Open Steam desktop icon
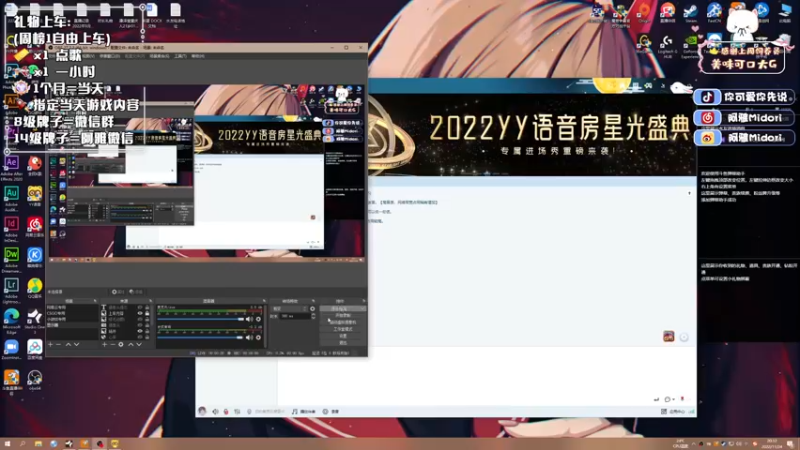 (x=691, y=11)
